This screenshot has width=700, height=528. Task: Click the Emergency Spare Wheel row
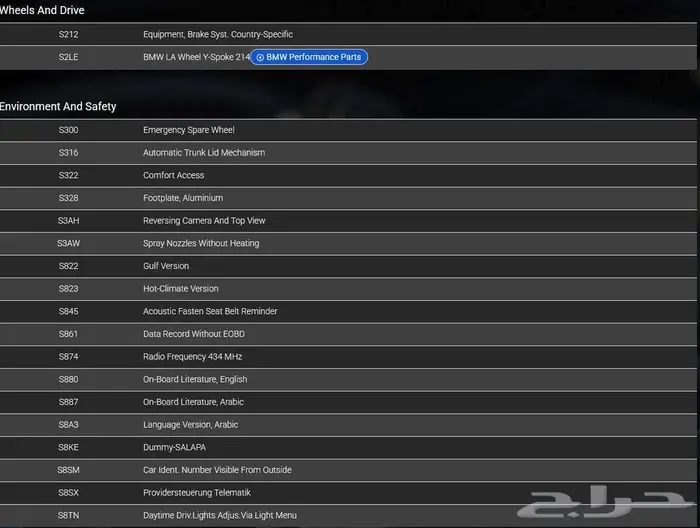(x=188, y=130)
